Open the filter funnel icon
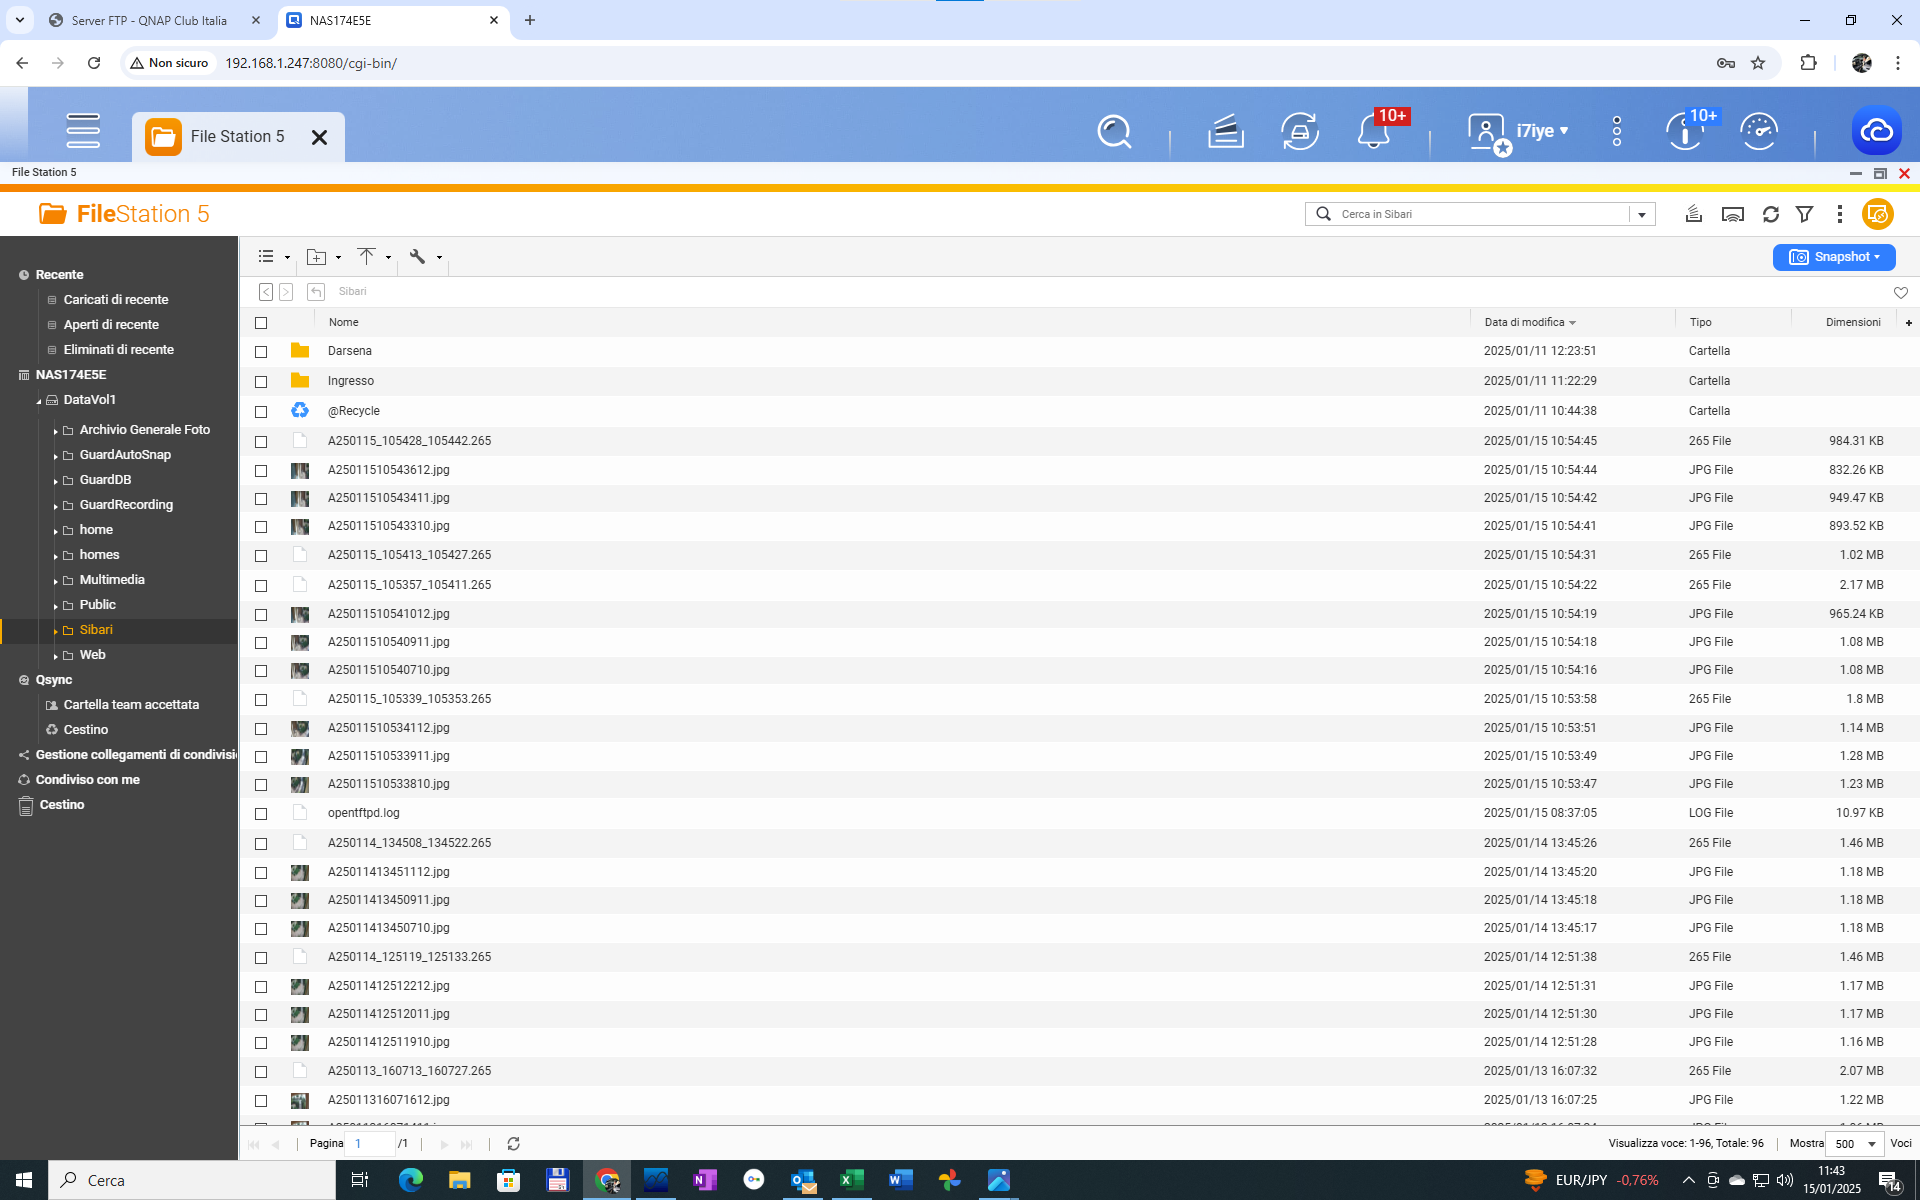The width and height of the screenshot is (1920, 1200). point(1804,214)
